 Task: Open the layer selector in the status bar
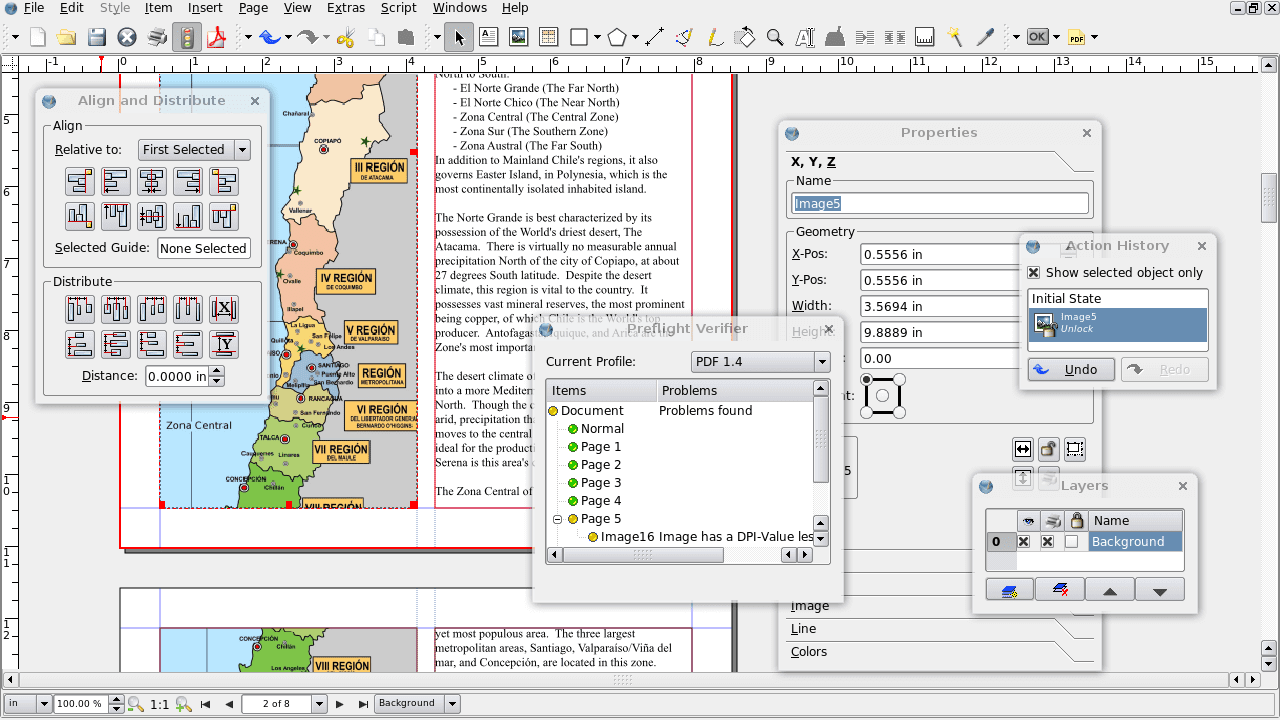416,703
